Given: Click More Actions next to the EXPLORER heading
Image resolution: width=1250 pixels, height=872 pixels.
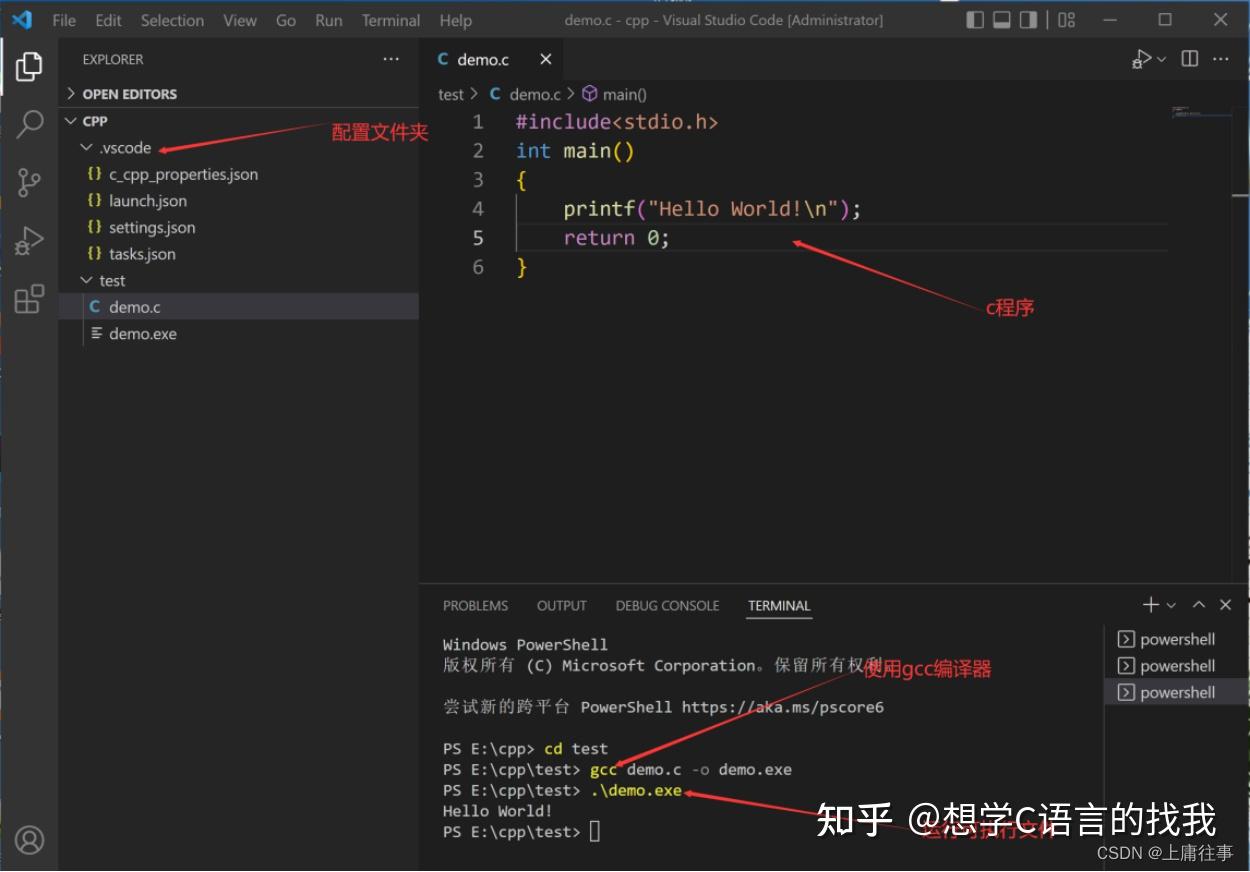Looking at the screenshot, I should (391, 59).
